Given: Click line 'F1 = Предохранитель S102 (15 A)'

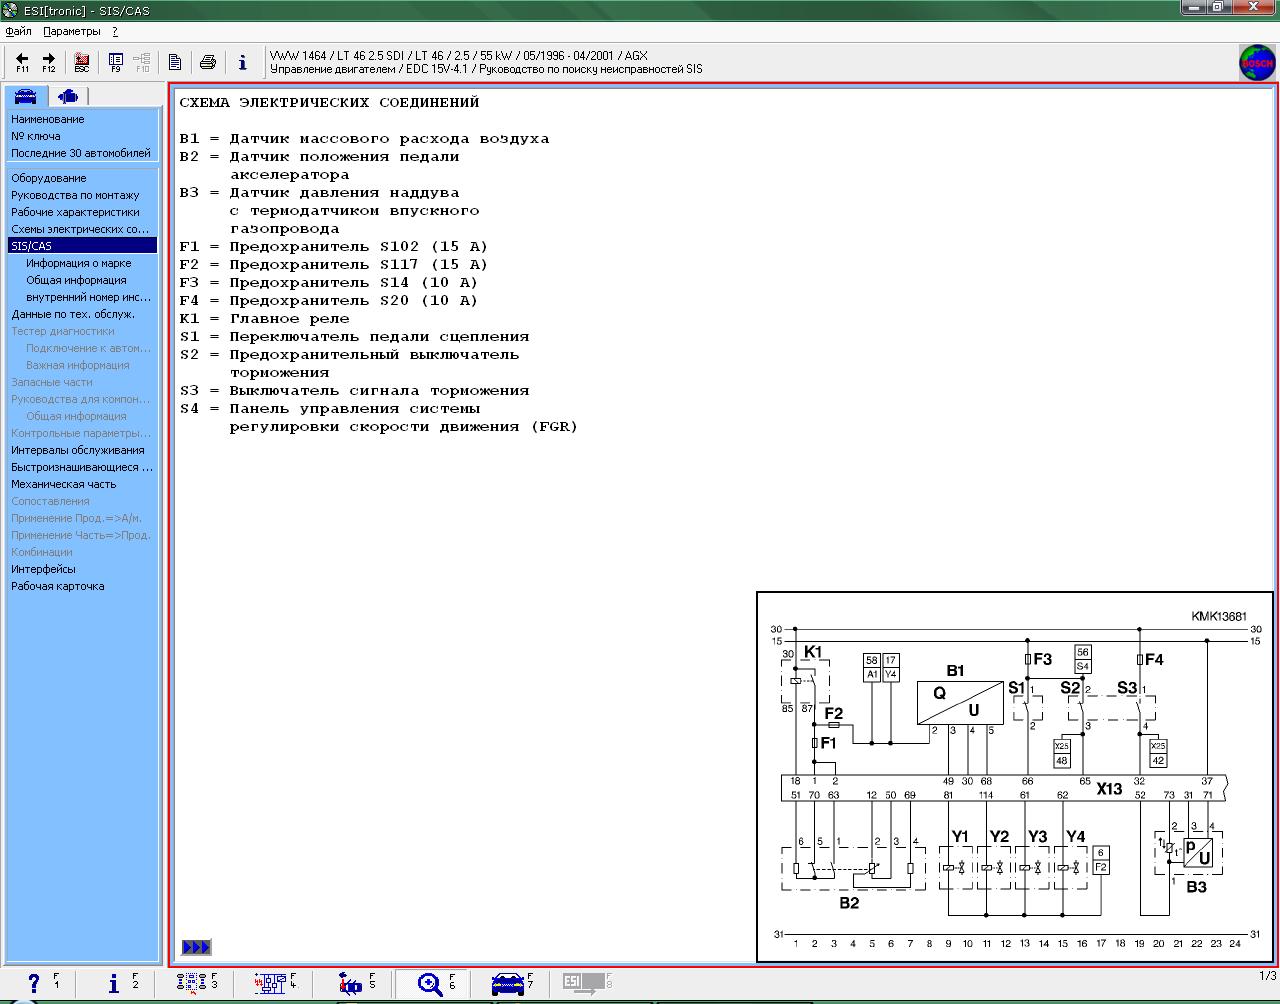Looking at the screenshot, I should click(x=333, y=247).
